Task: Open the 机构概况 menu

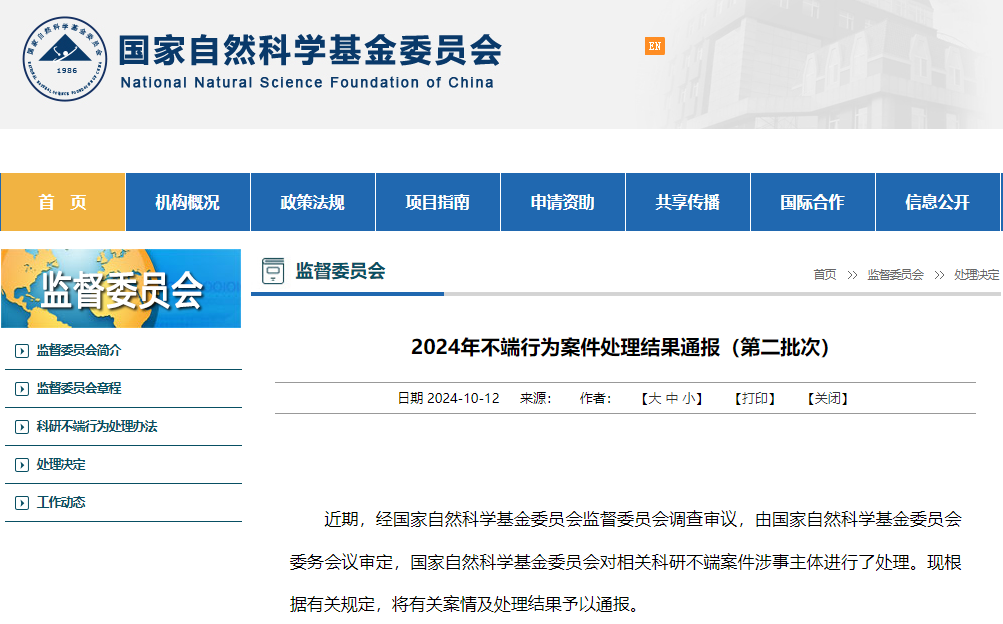Action: pyautogui.click(x=188, y=202)
